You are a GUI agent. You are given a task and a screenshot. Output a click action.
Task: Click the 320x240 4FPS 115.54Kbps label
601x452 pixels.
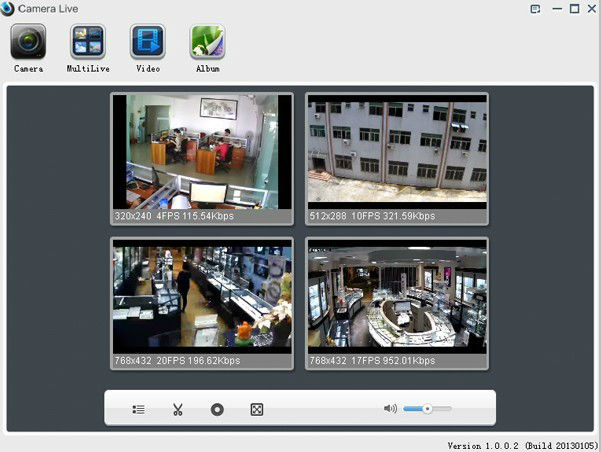tap(174, 216)
